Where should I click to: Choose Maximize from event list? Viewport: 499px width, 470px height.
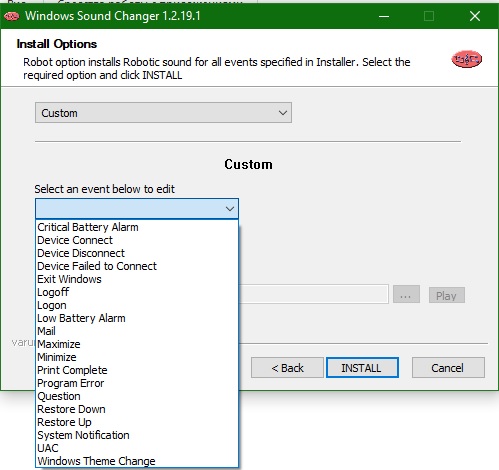click(137, 344)
